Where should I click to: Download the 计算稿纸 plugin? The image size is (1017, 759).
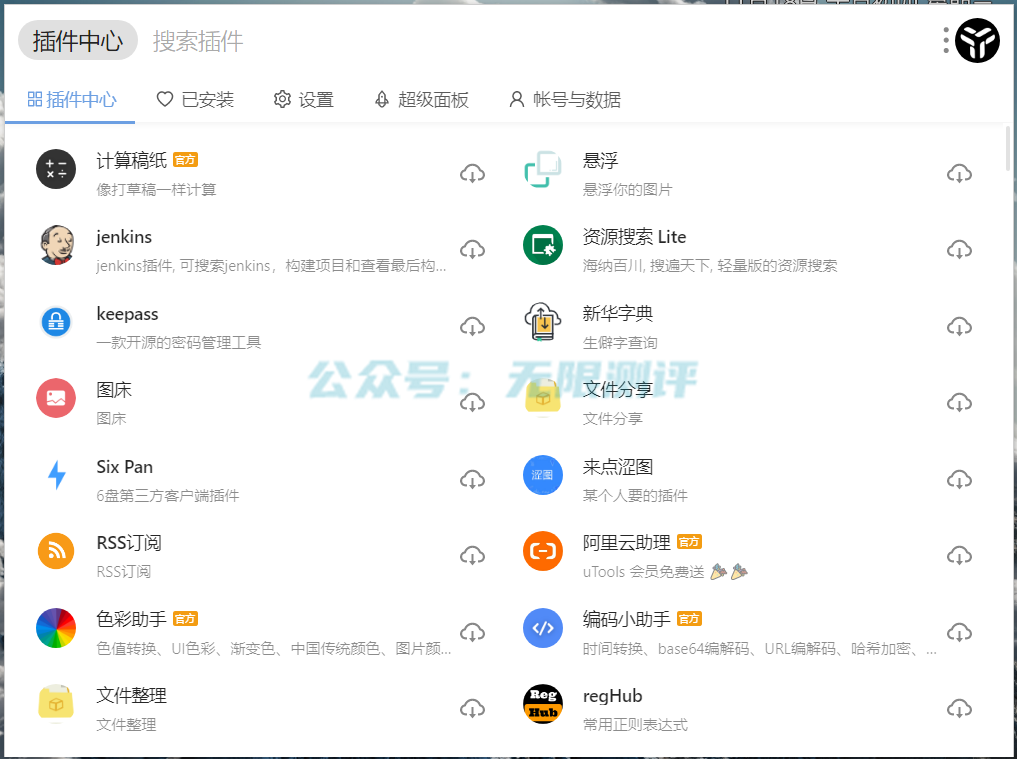(472, 174)
